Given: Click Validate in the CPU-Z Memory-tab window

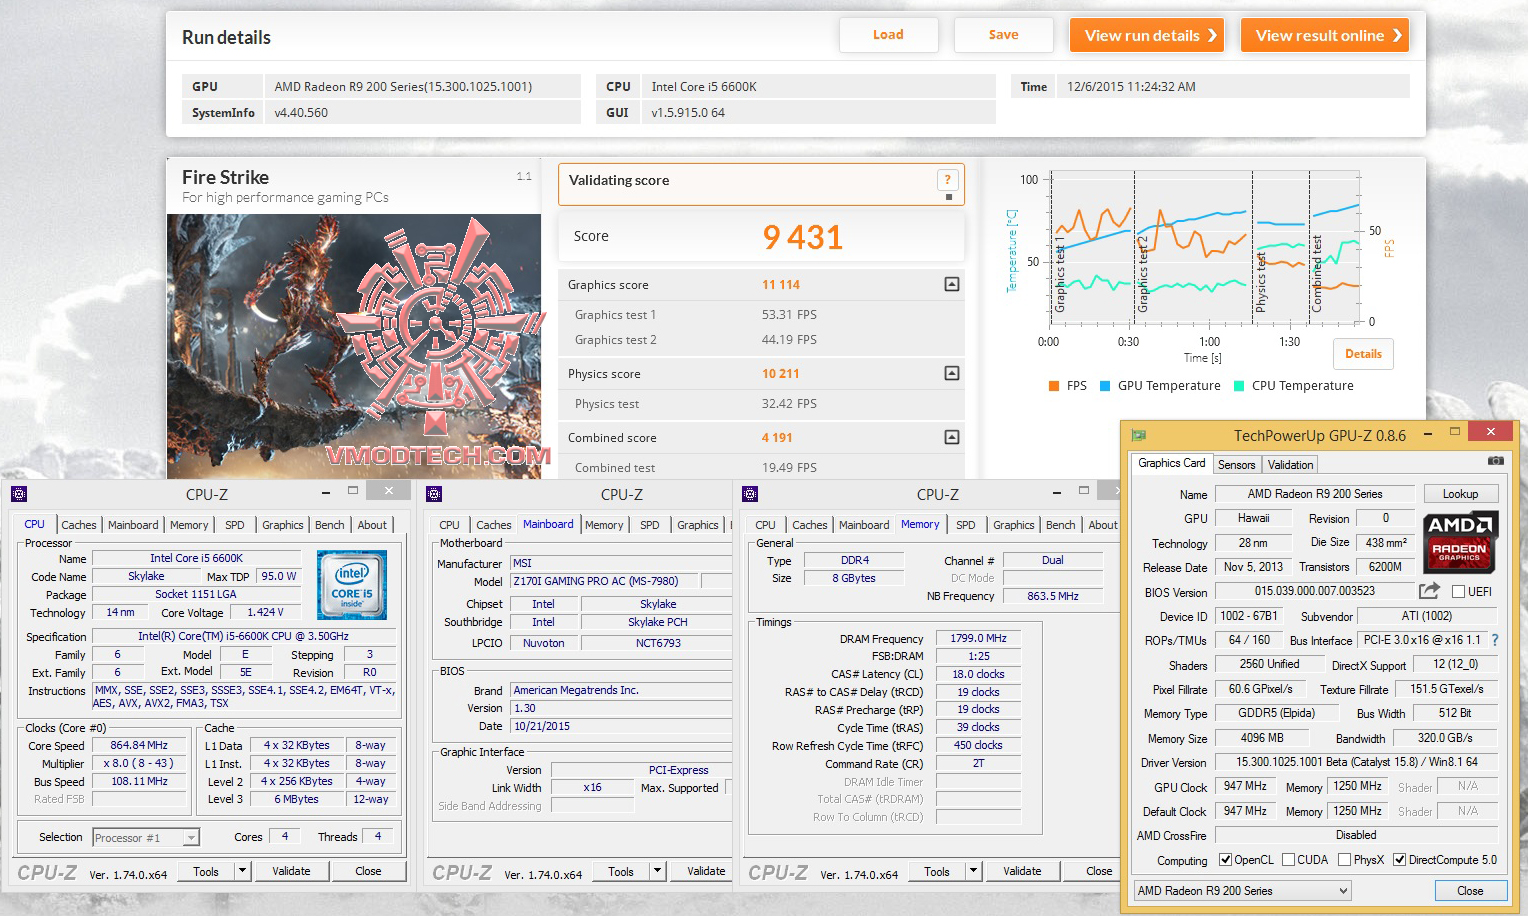Looking at the screenshot, I should [1022, 871].
